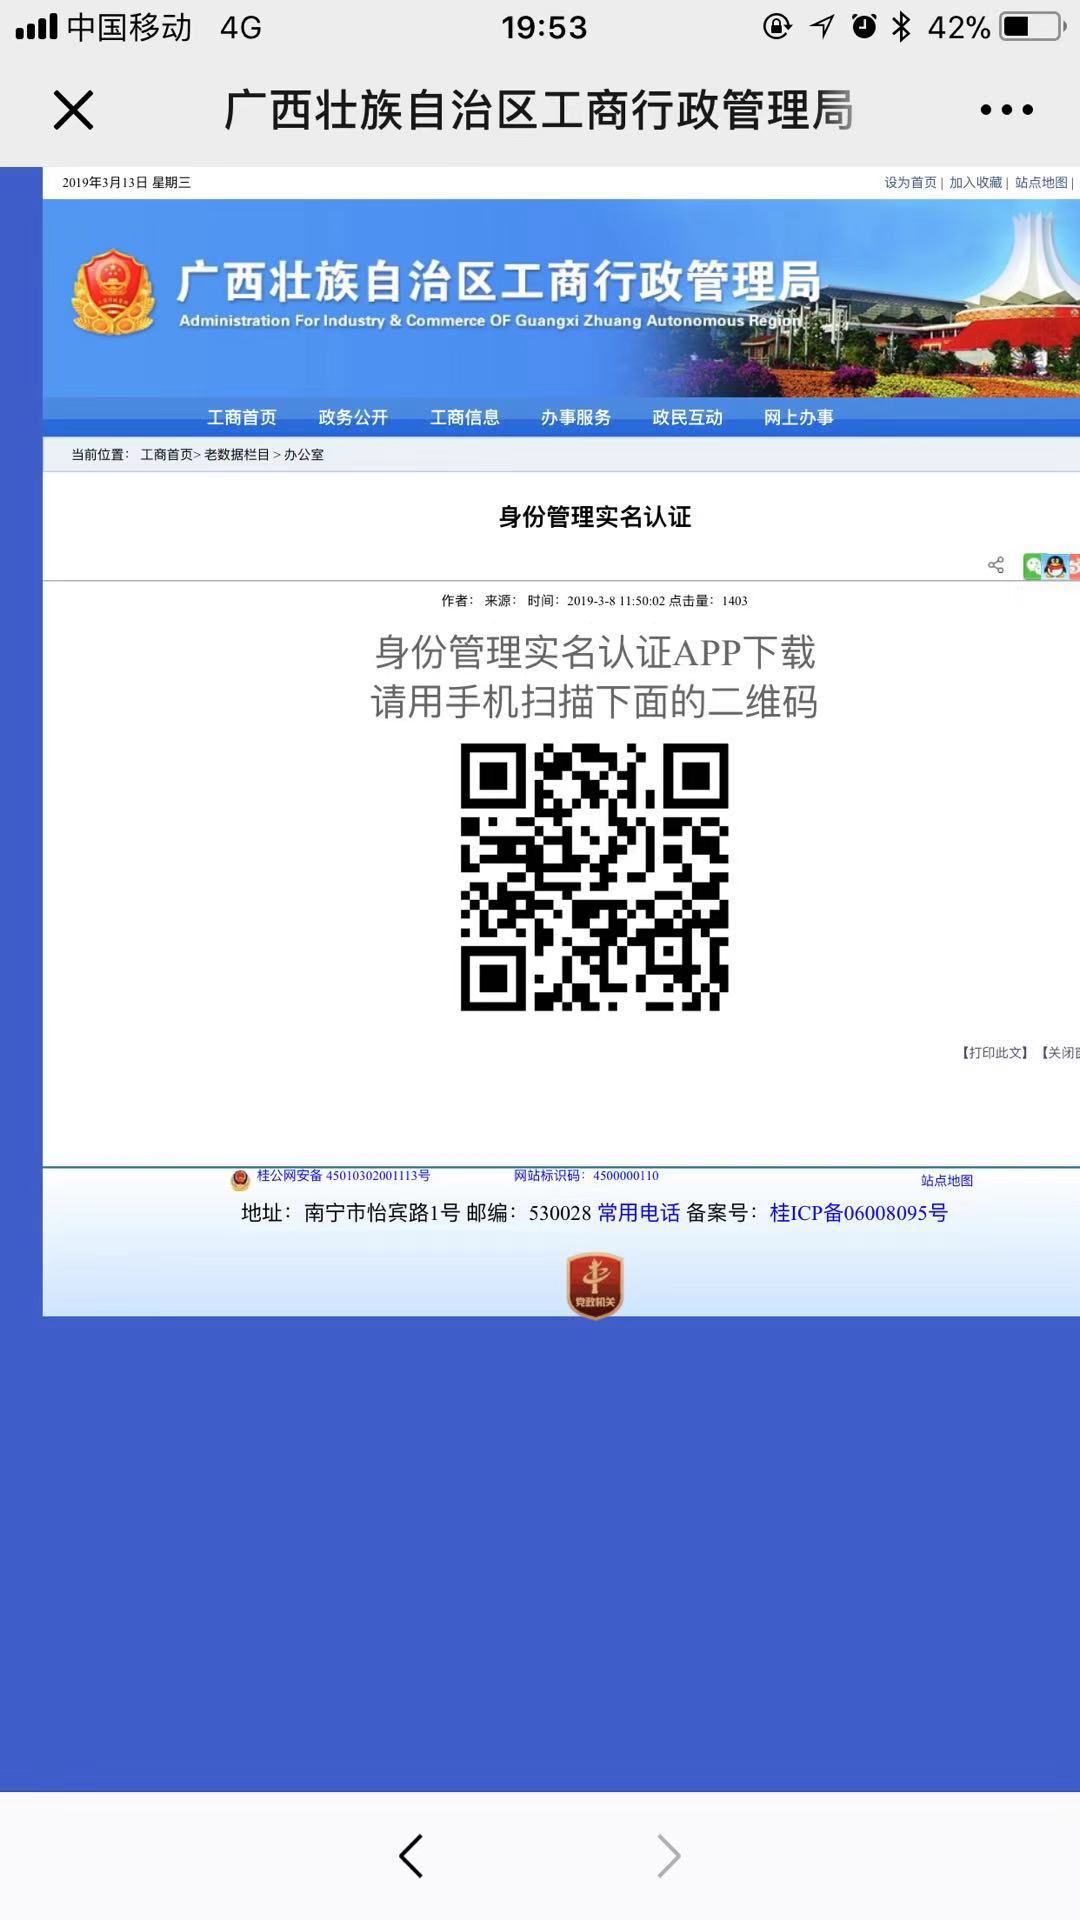Open the 常用电话 link

[x=639, y=1212]
